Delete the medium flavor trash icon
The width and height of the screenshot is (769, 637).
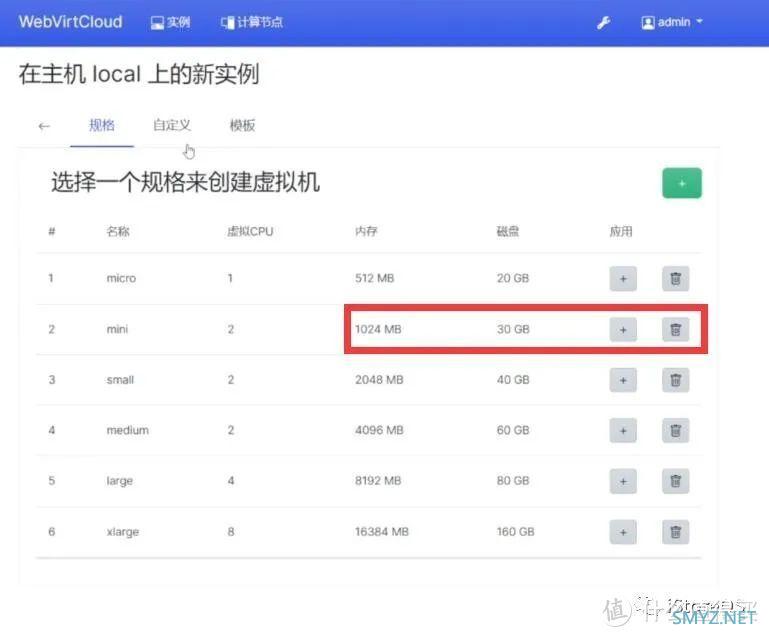[x=675, y=431]
